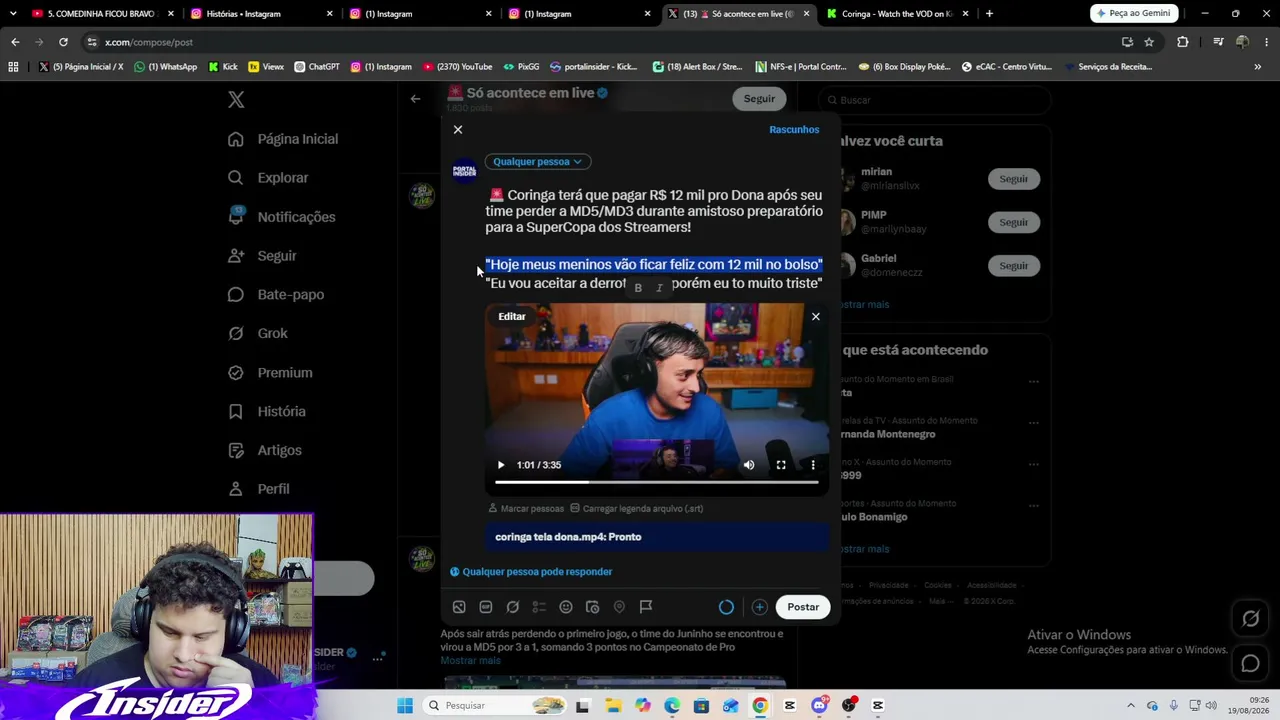Open the WhatsApp bookmark
The image size is (1280, 720).
[165, 67]
